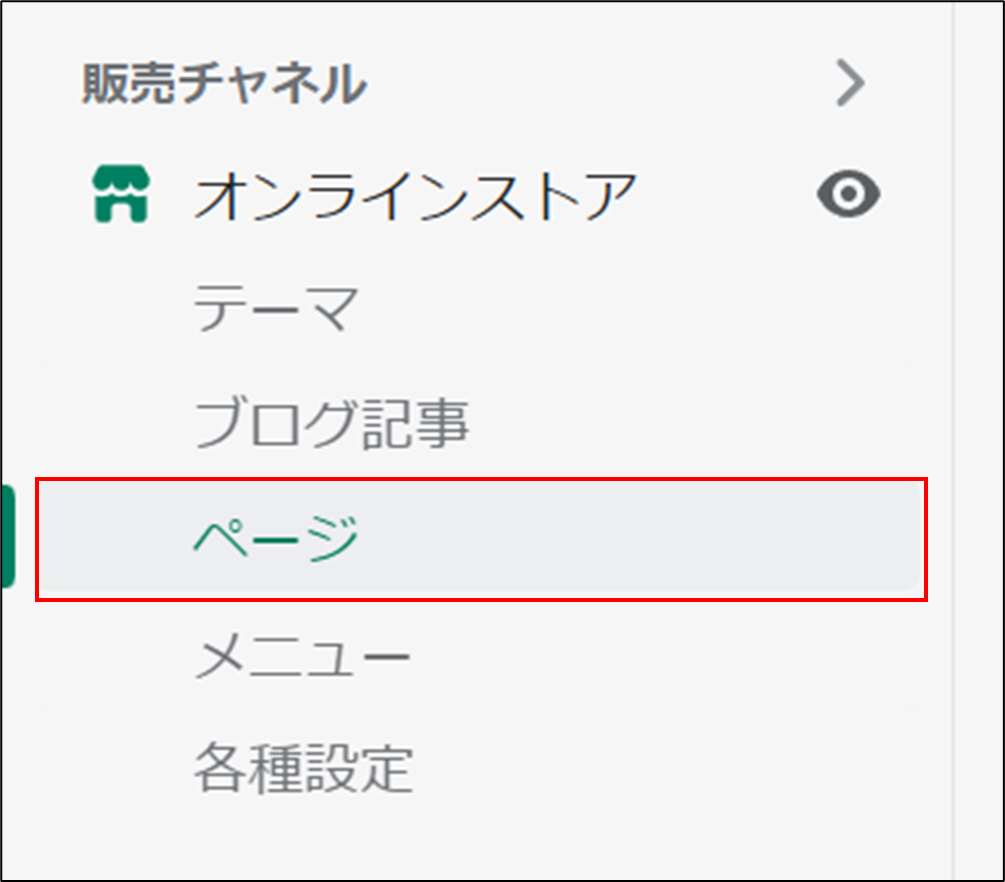Select 各種設定 at the list bottom

point(304,769)
